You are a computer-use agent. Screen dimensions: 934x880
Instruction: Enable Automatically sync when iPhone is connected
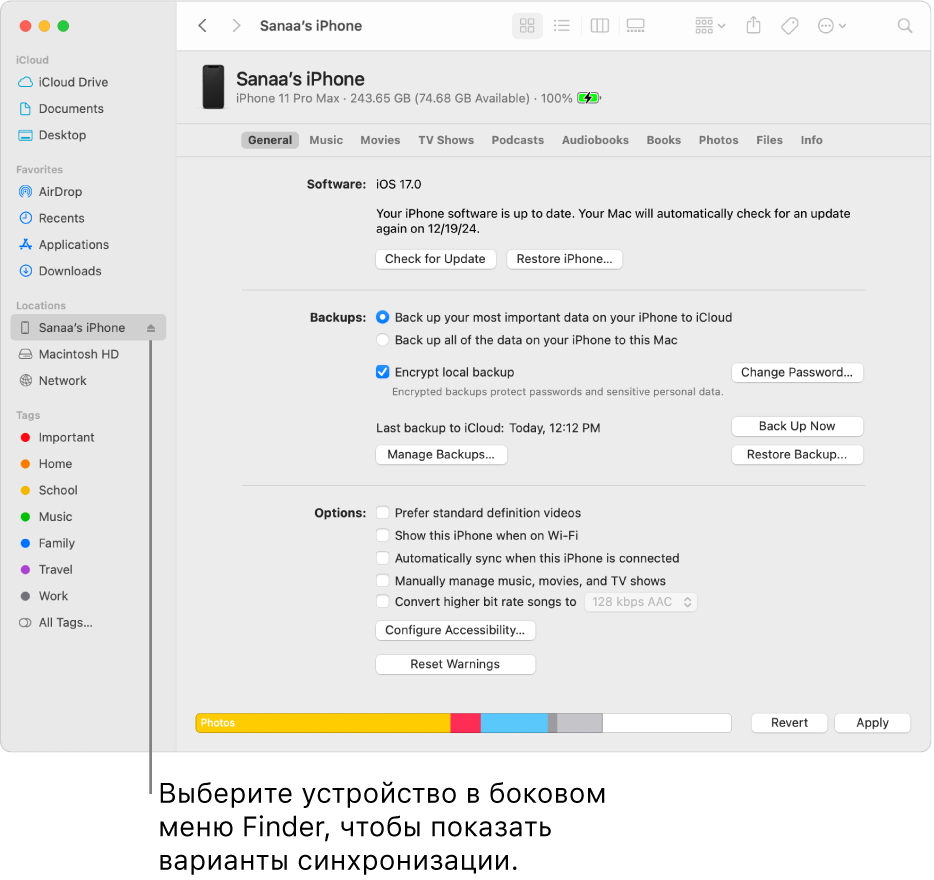pyautogui.click(x=382, y=558)
